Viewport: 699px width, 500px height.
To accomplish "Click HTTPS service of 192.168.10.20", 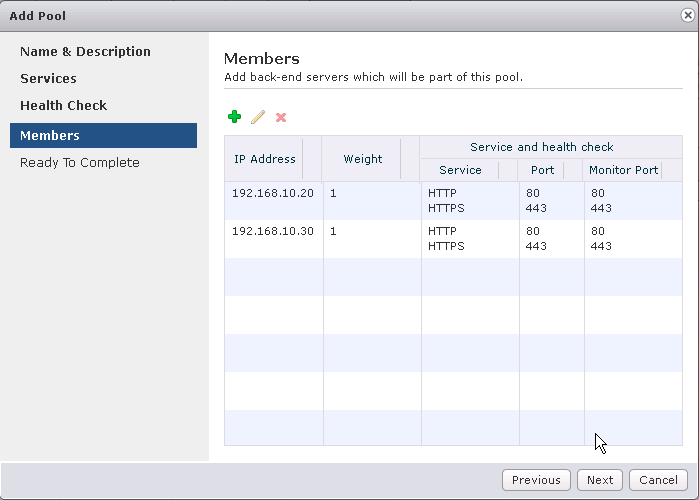I will tap(446, 208).
